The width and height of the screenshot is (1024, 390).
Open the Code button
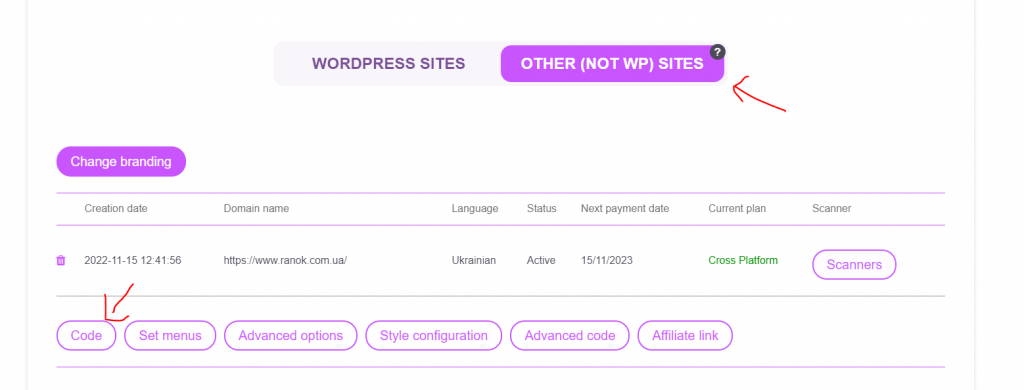coord(86,336)
